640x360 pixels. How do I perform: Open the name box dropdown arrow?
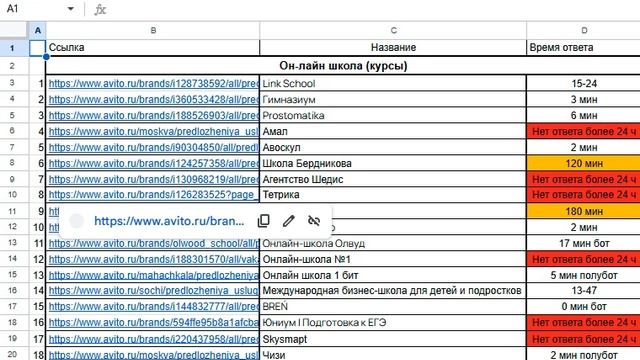(x=71, y=9)
